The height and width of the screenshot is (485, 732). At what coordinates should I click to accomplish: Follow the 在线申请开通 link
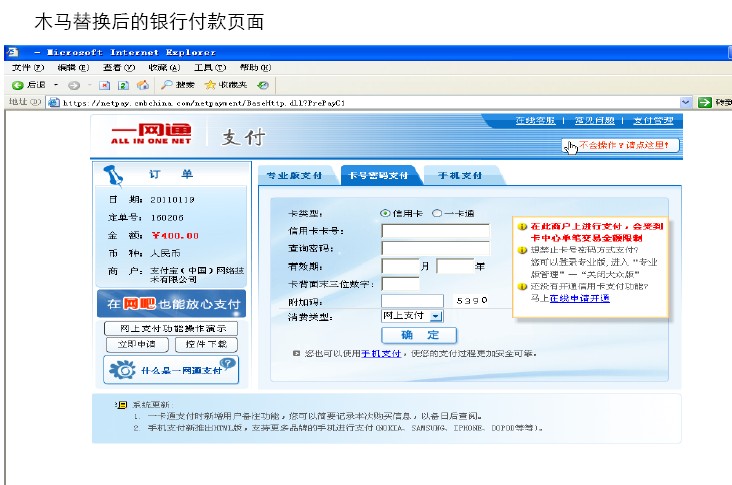[x=579, y=298]
